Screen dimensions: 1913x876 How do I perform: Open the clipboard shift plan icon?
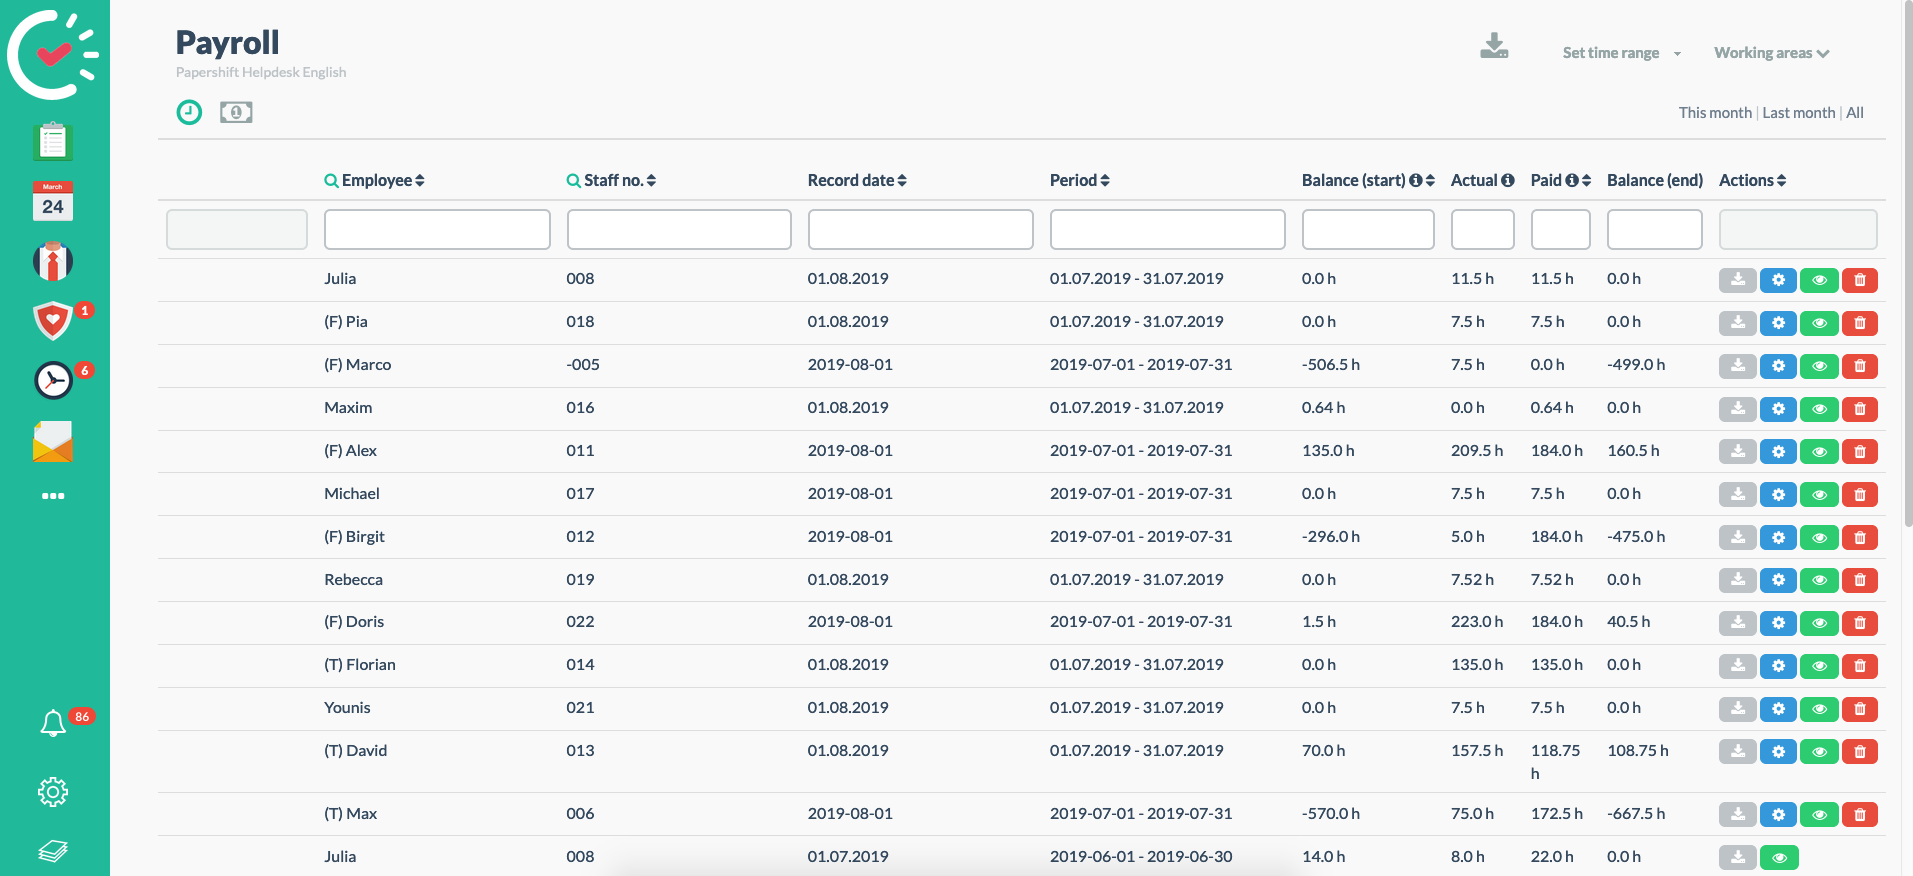(53, 141)
